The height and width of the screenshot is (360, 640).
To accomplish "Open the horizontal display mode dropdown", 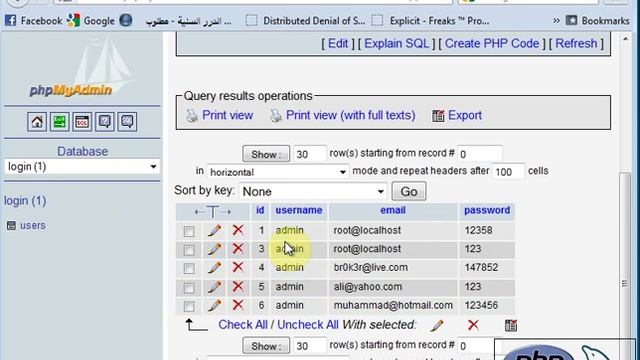I will pyautogui.click(x=278, y=172).
